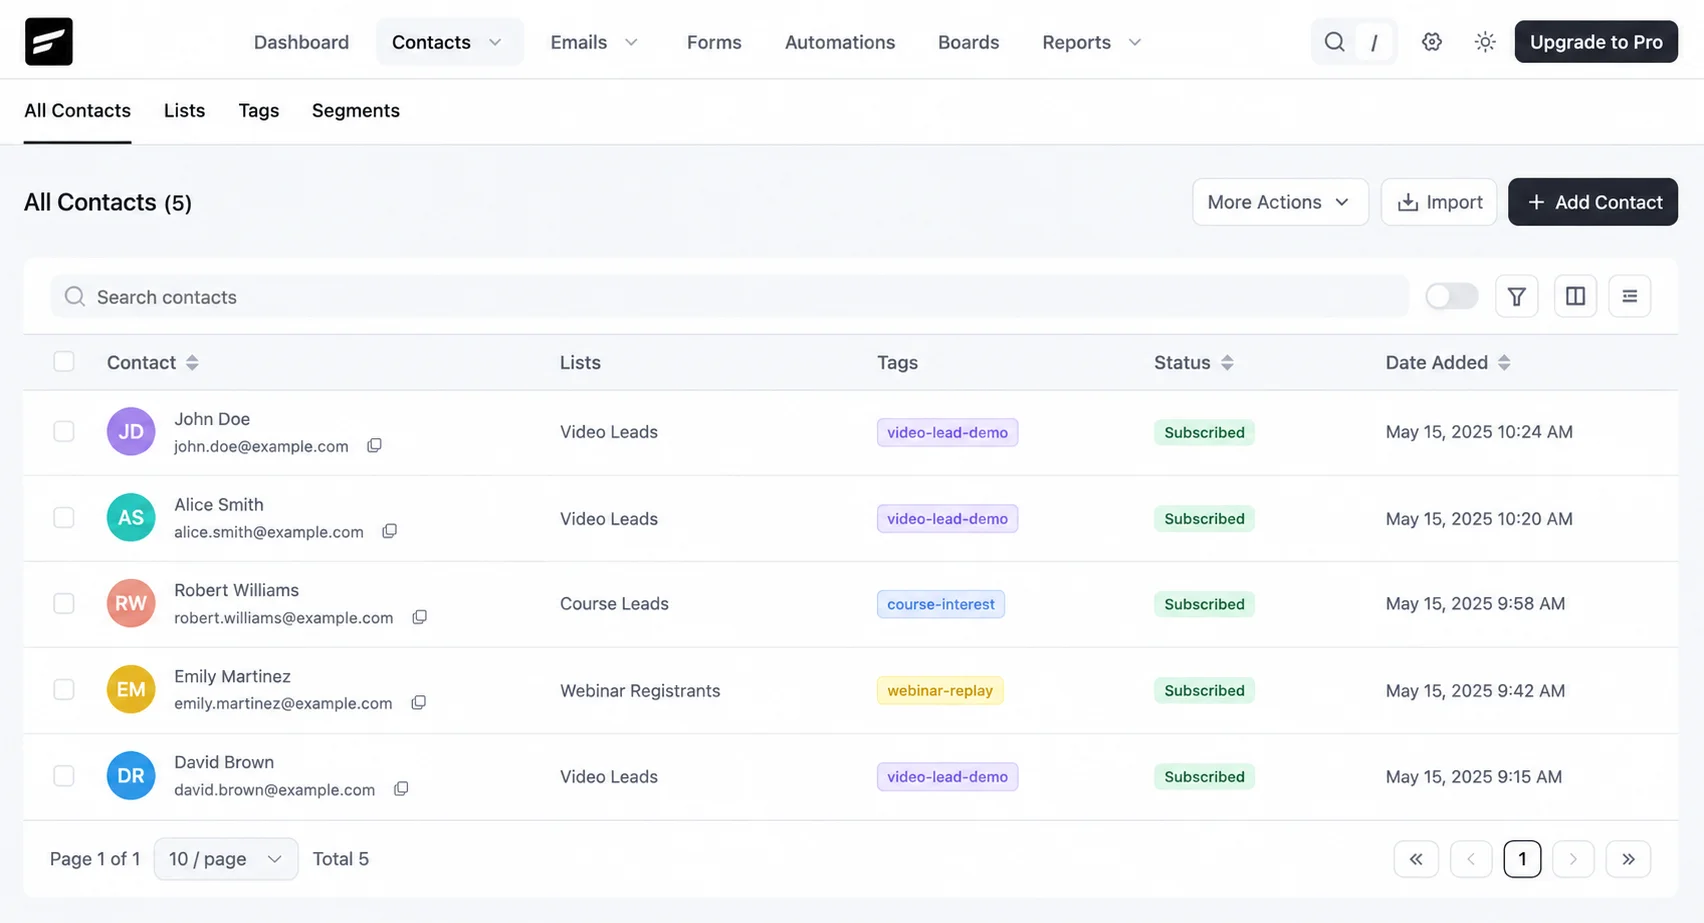Select the All Contacts tab

[x=77, y=111]
